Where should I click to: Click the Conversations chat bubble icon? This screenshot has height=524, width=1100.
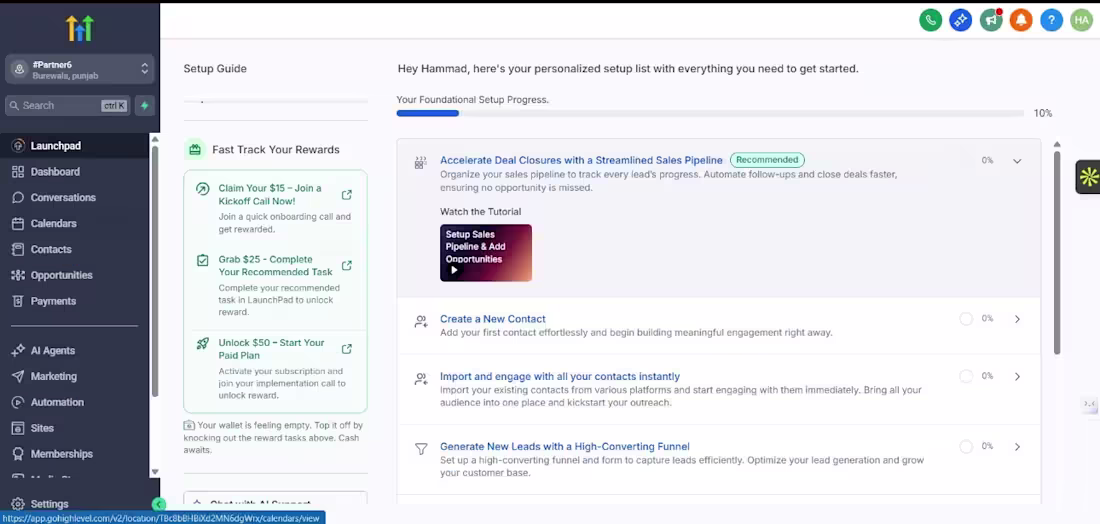coord(18,198)
